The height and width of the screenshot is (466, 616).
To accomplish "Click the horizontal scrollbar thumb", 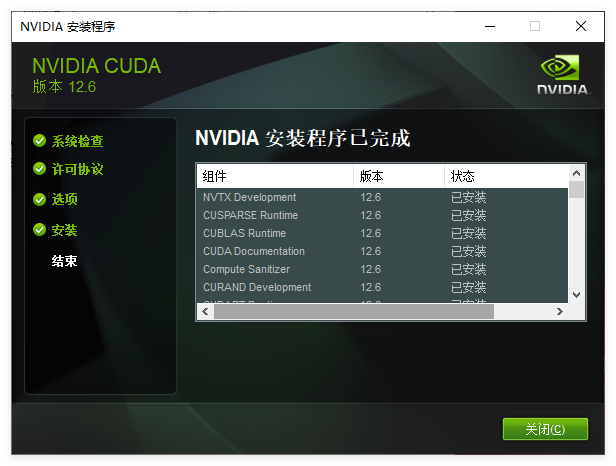I will 354,312.
